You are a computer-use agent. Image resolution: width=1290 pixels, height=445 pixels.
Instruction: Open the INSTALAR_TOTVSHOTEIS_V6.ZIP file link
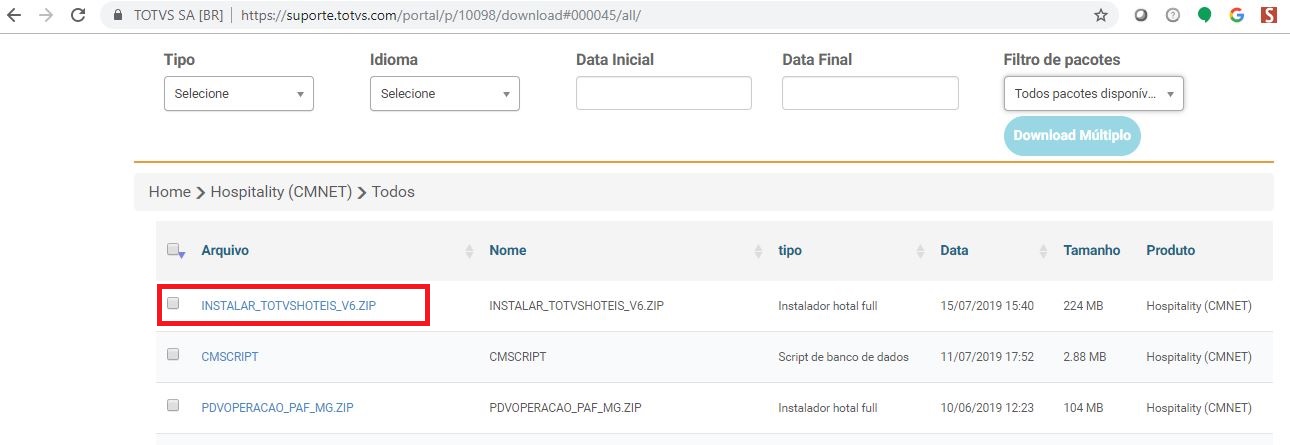[x=289, y=305]
